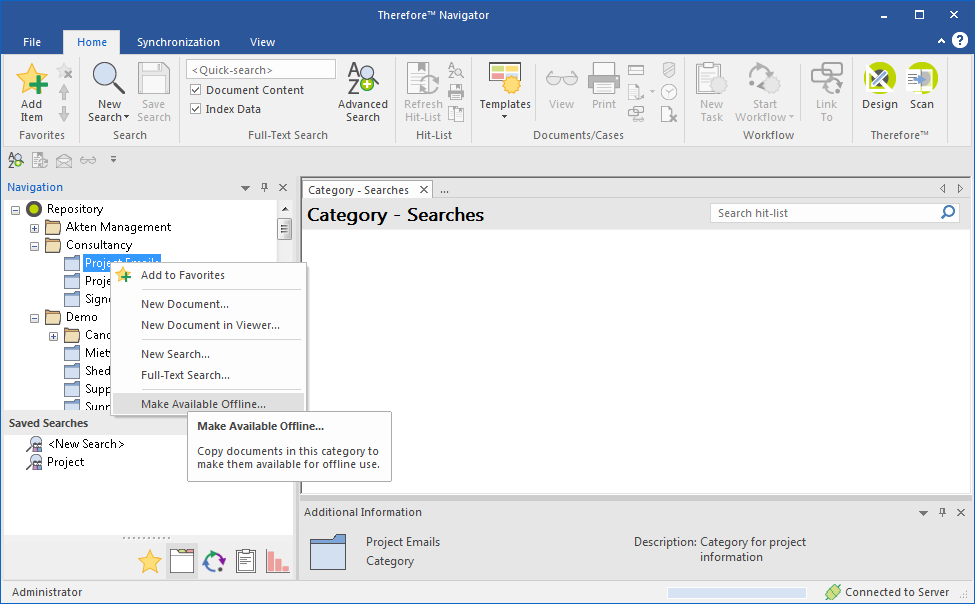Open the New Search dropdown arrow
This screenshot has height=605, width=976.
[126, 118]
